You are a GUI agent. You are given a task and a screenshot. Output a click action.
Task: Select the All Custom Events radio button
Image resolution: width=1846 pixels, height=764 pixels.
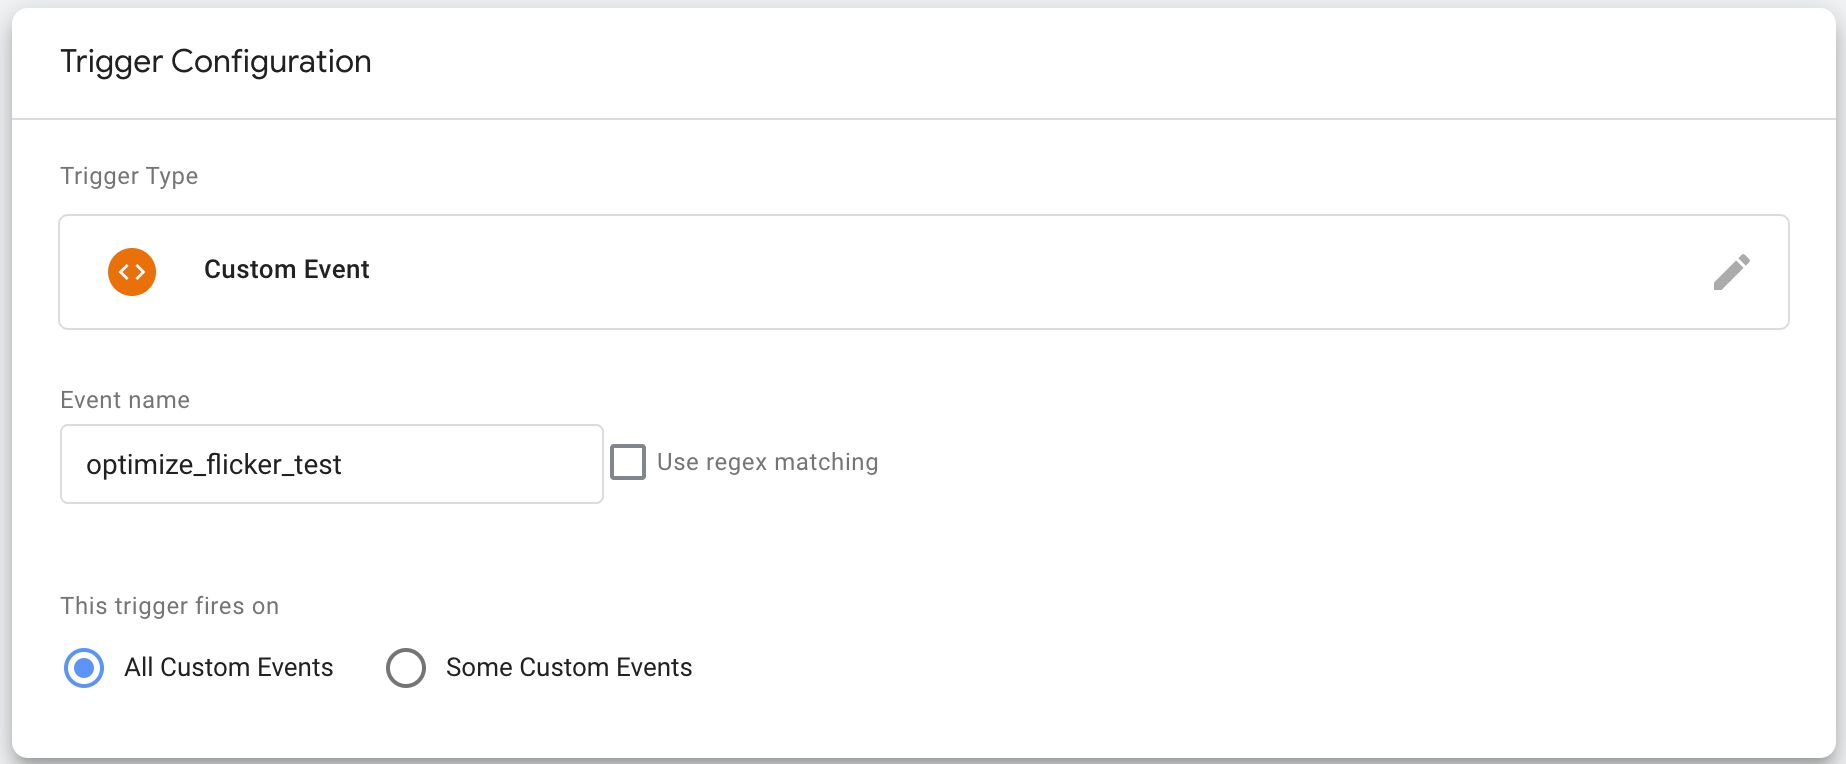coord(84,668)
